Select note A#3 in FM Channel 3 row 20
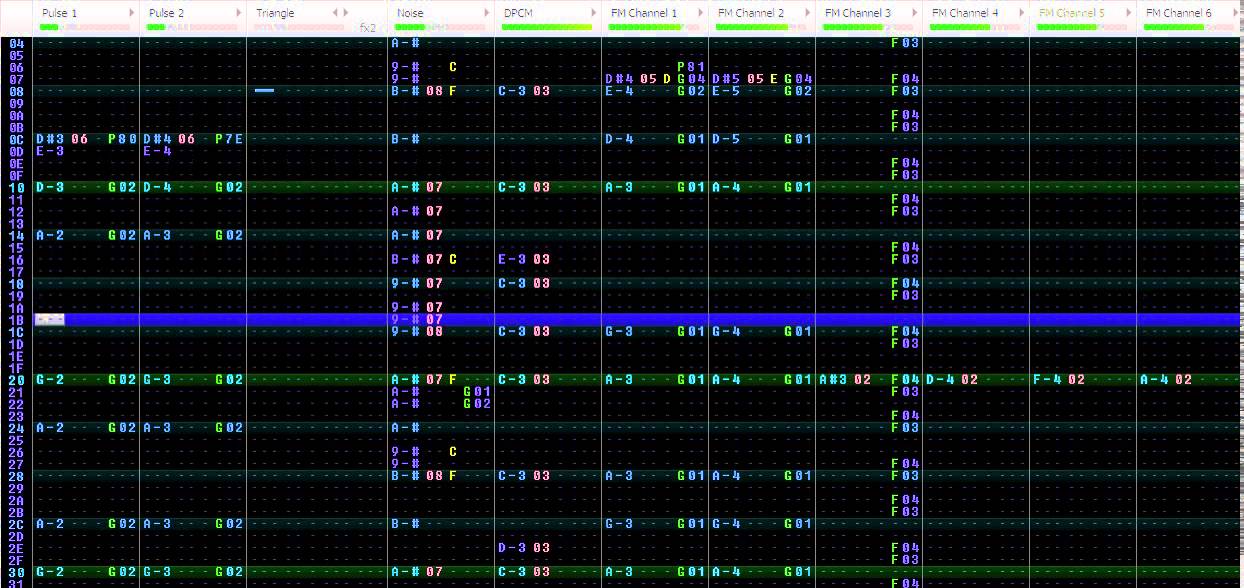Image resolution: width=1244 pixels, height=588 pixels. click(x=833, y=379)
